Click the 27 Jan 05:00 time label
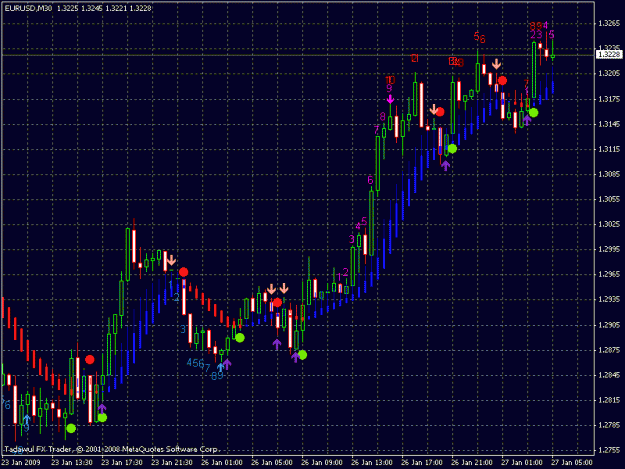Image resolution: width=625 pixels, height=469 pixels. (572, 462)
